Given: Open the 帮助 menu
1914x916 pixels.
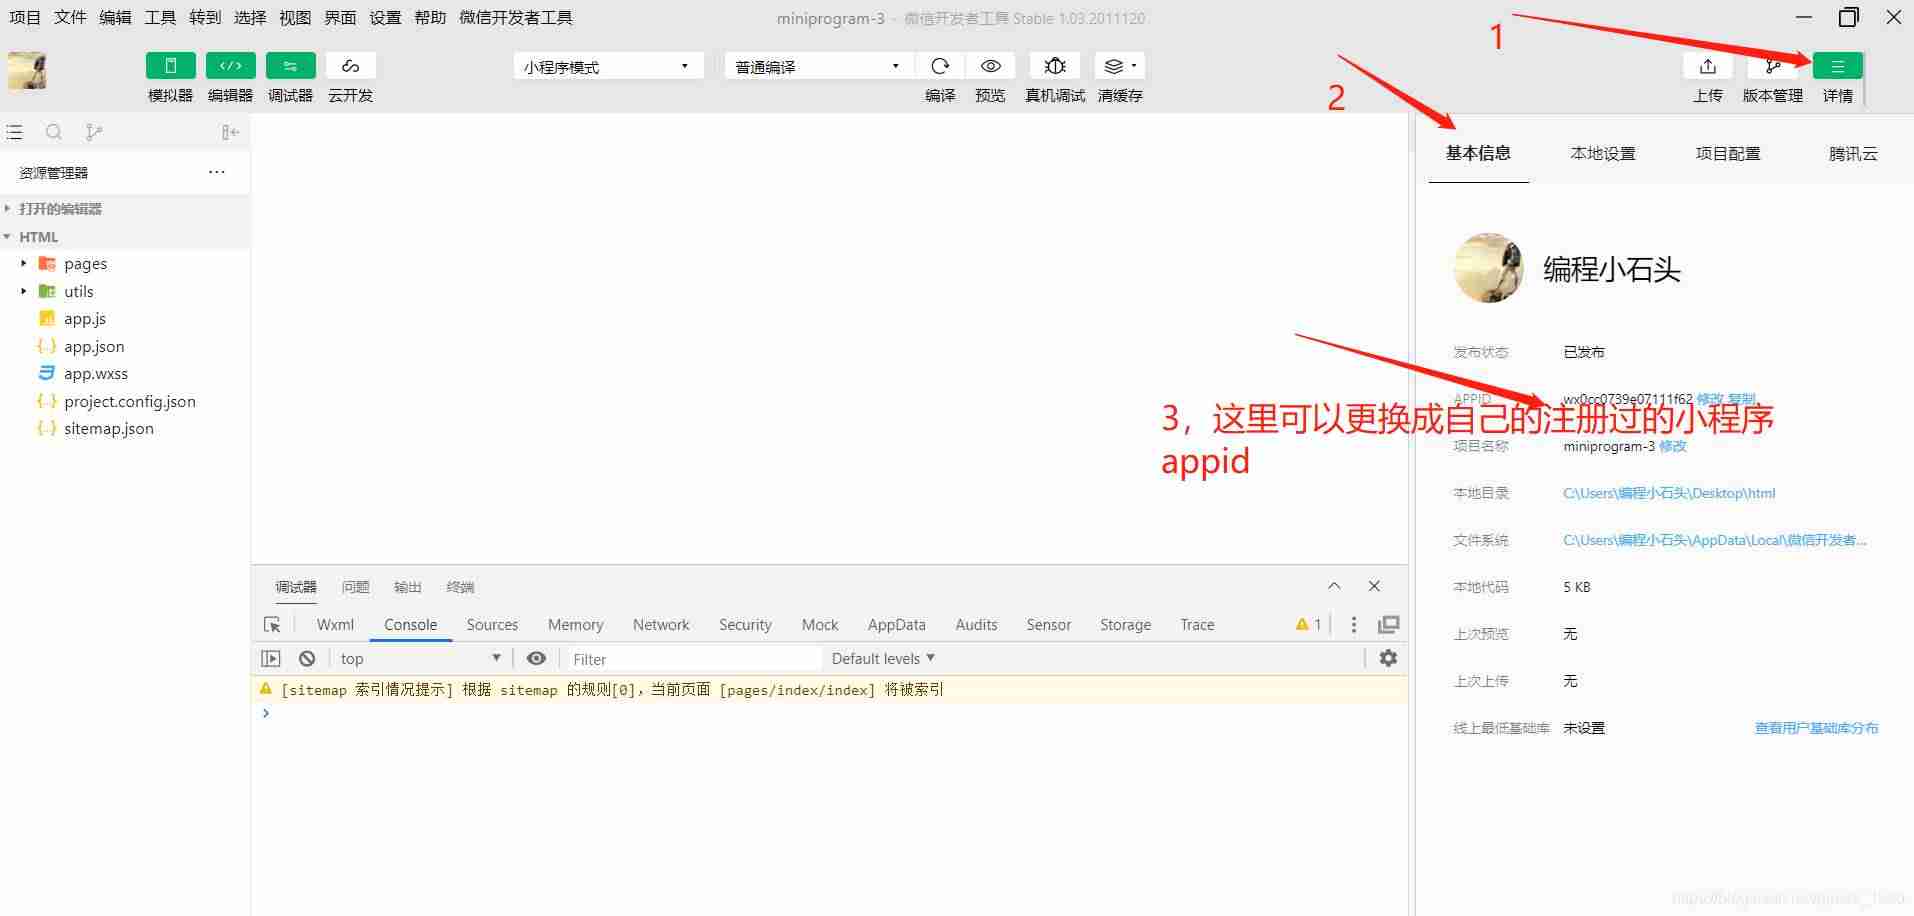Looking at the screenshot, I should click(x=430, y=18).
